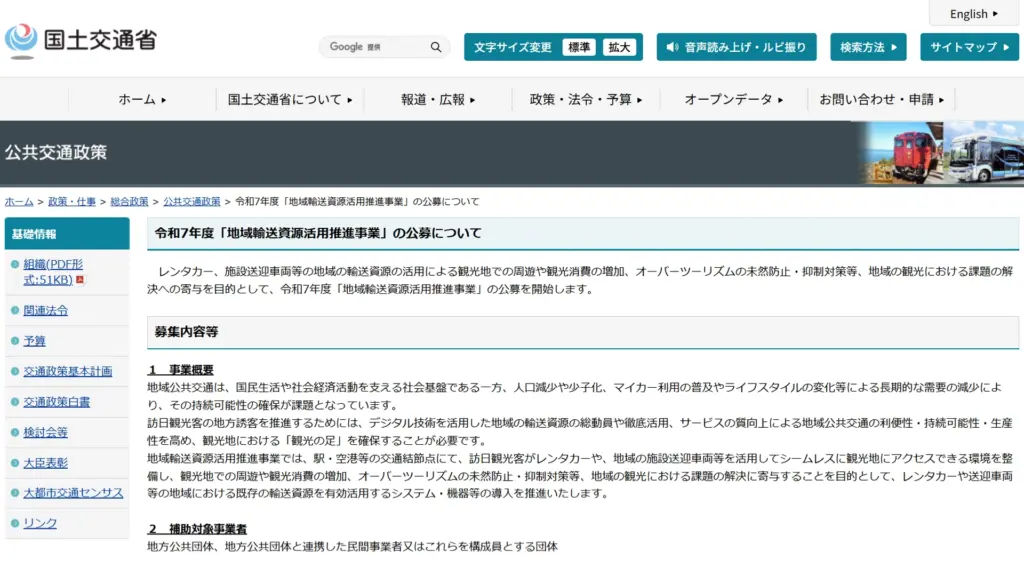Open 検索方法 page
This screenshot has width=1024, height=576.
point(868,47)
